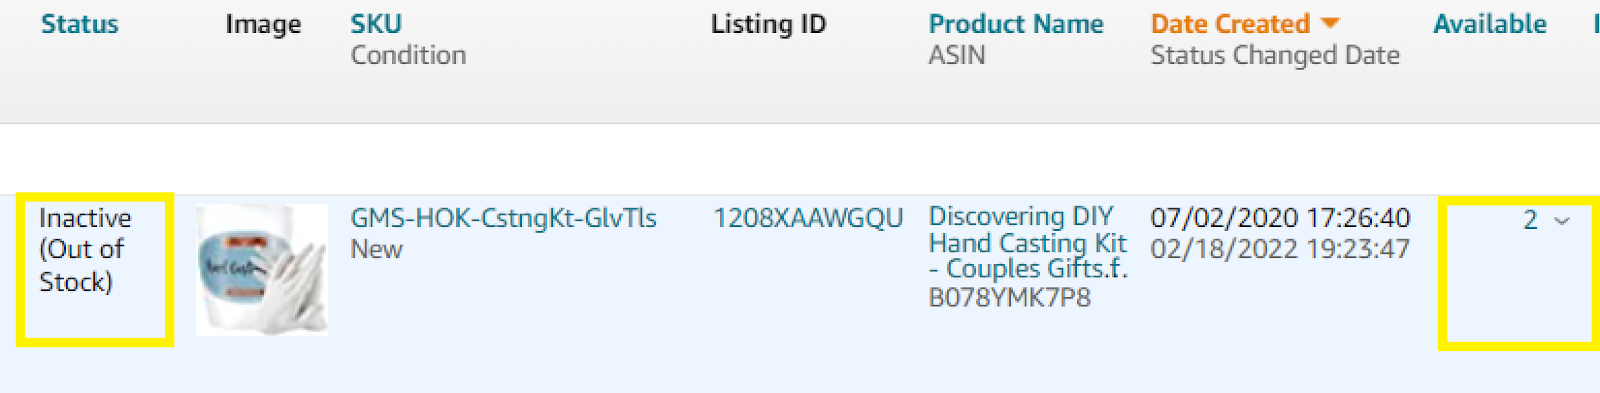Open the hand casting kit product thumbnail
The image size is (1600, 393).
(262, 270)
